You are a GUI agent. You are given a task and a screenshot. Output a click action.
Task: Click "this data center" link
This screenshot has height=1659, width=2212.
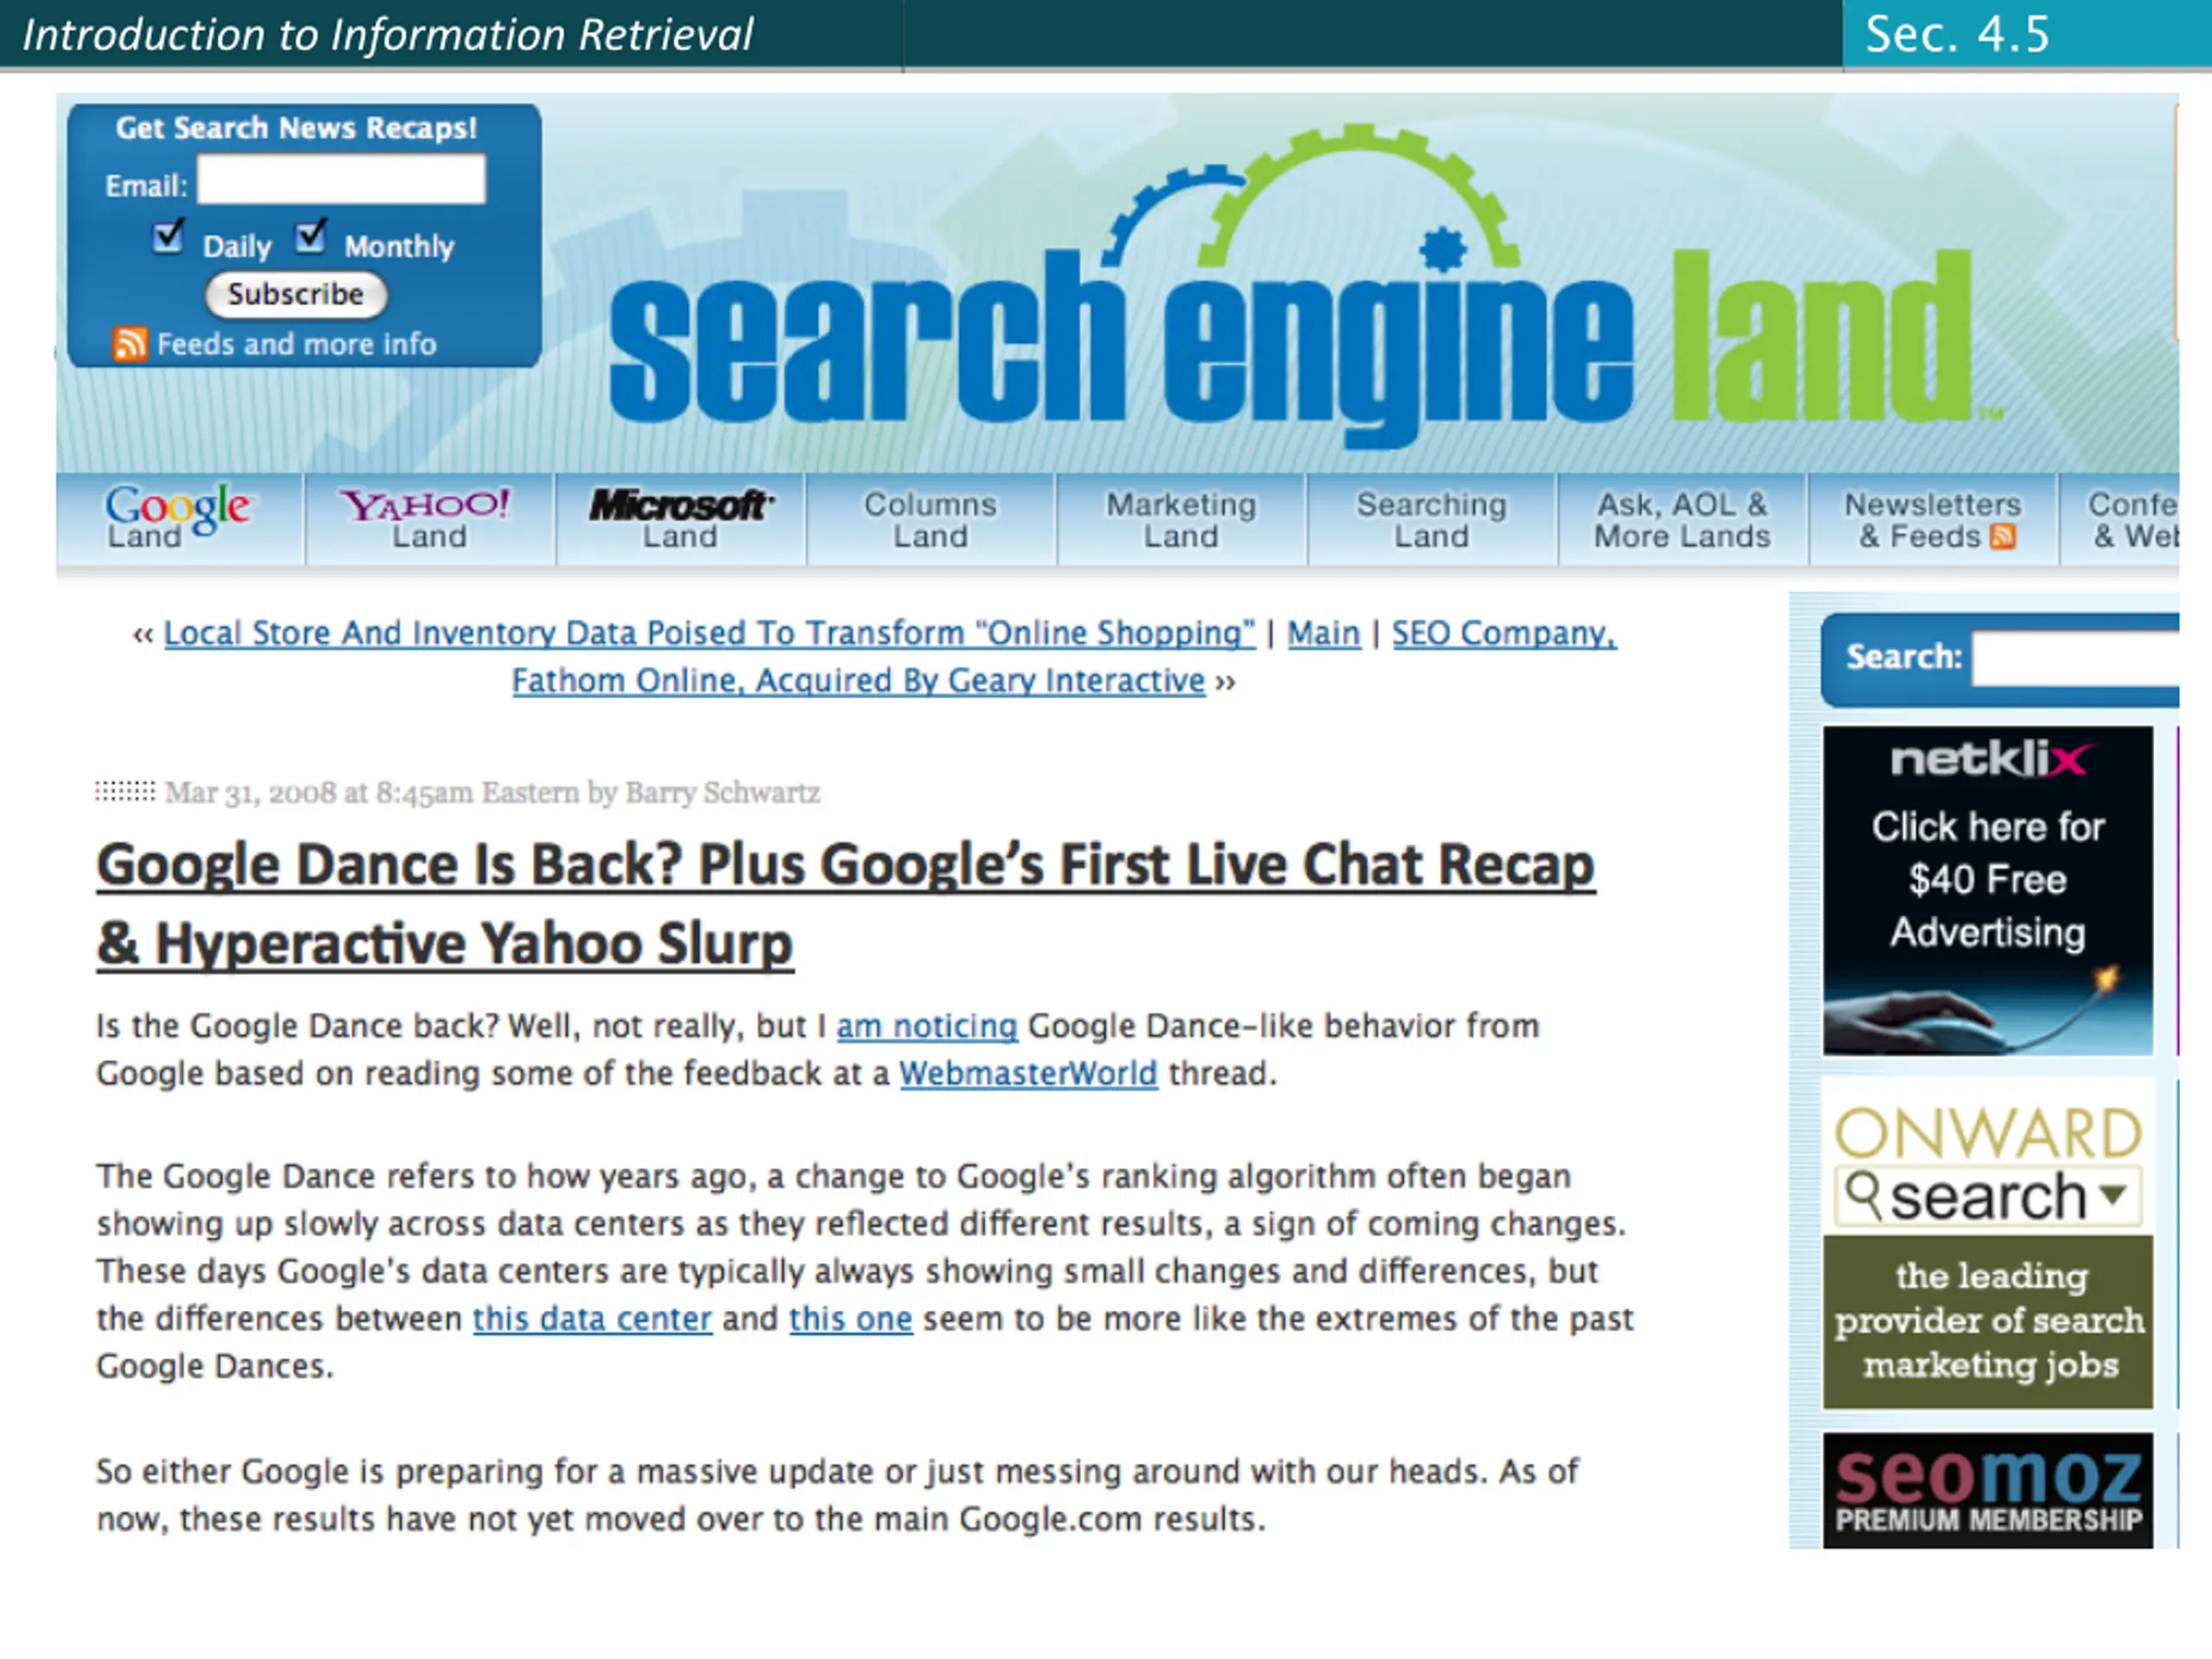point(592,1319)
